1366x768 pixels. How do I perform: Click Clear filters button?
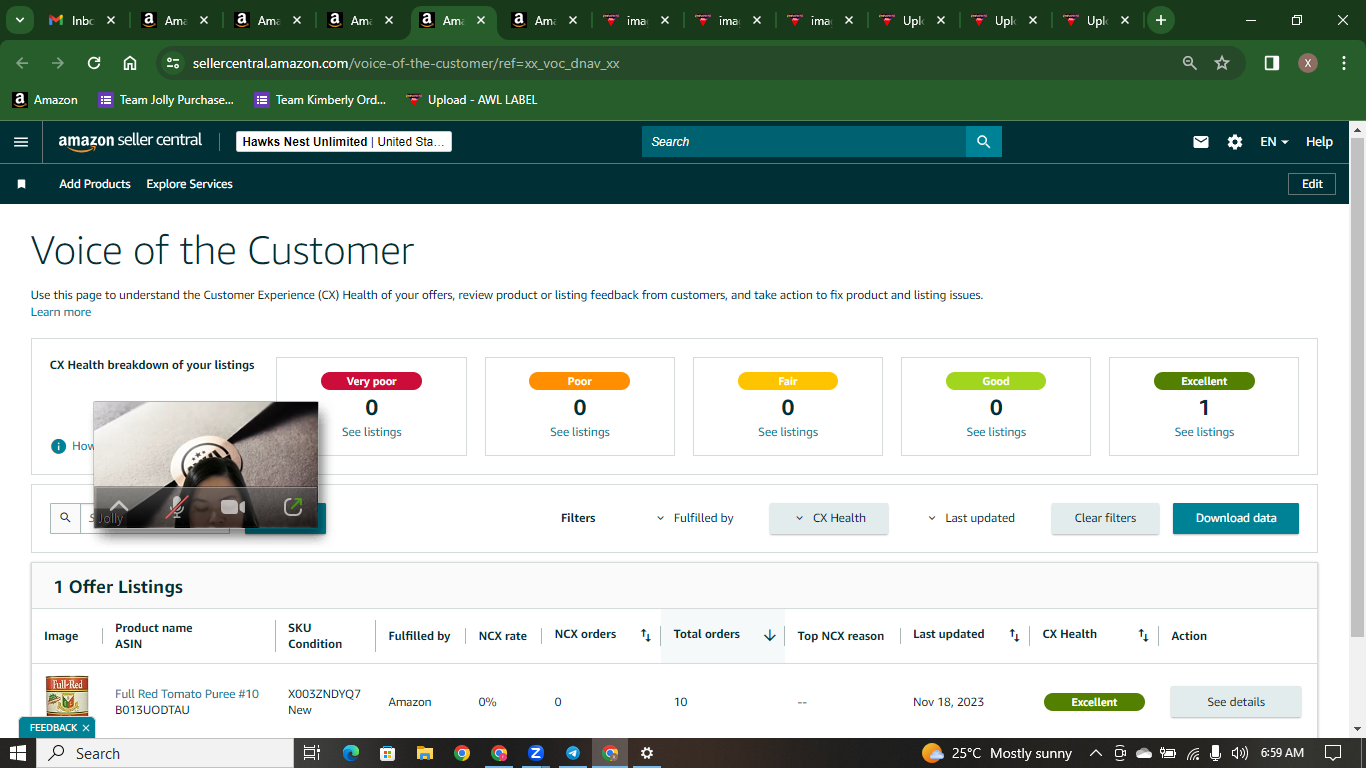[x=1105, y=518]
